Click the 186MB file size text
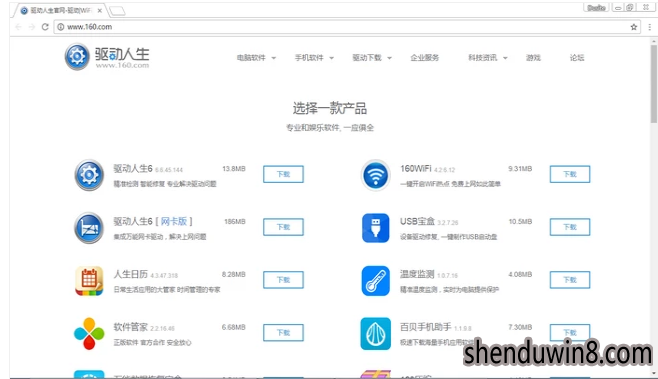The width and height of the screenshot is (658, 379). point(235,222)
